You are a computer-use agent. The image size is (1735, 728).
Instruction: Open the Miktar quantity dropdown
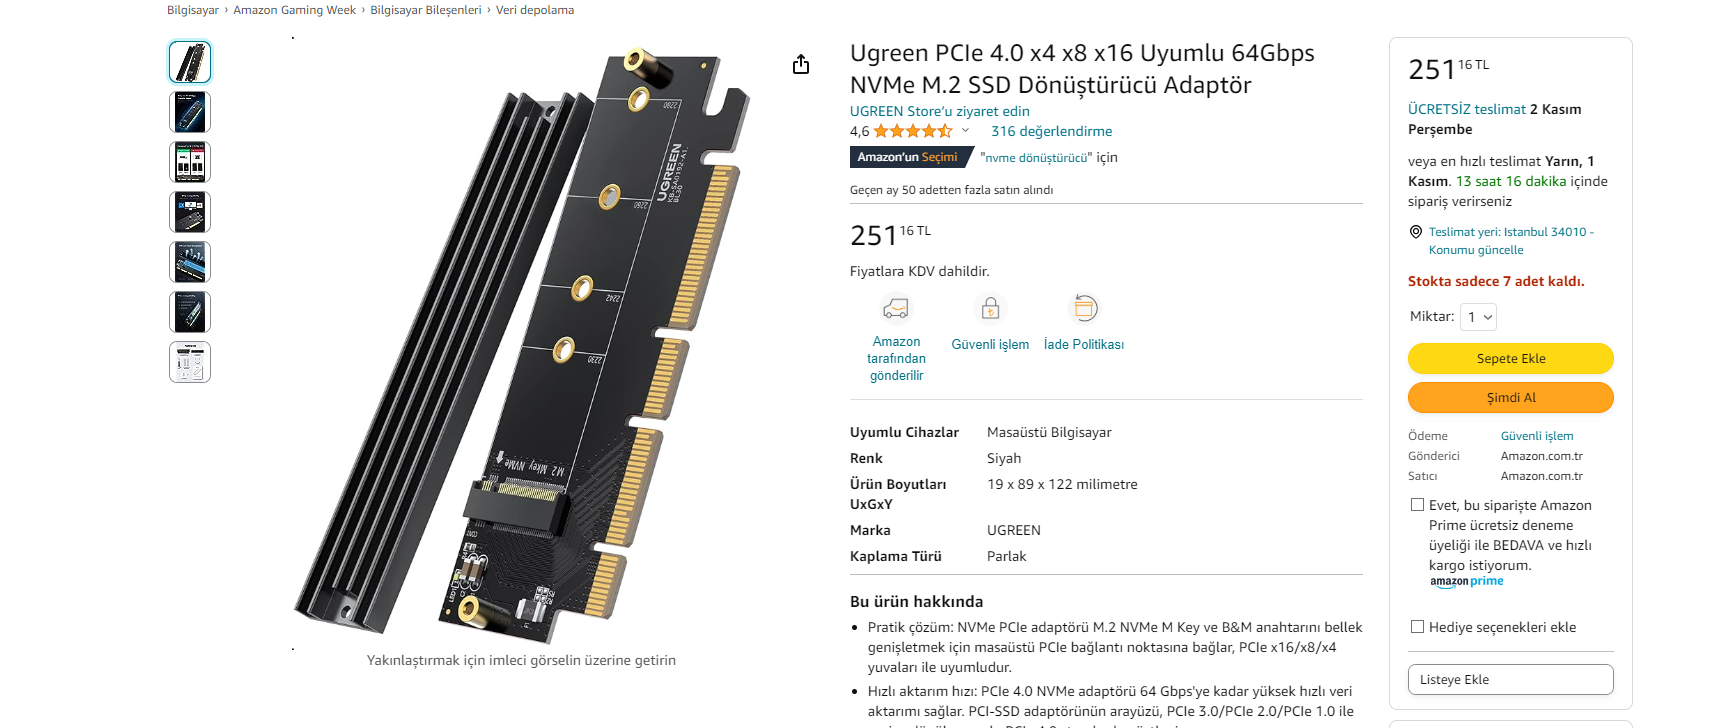point(1479,317)
